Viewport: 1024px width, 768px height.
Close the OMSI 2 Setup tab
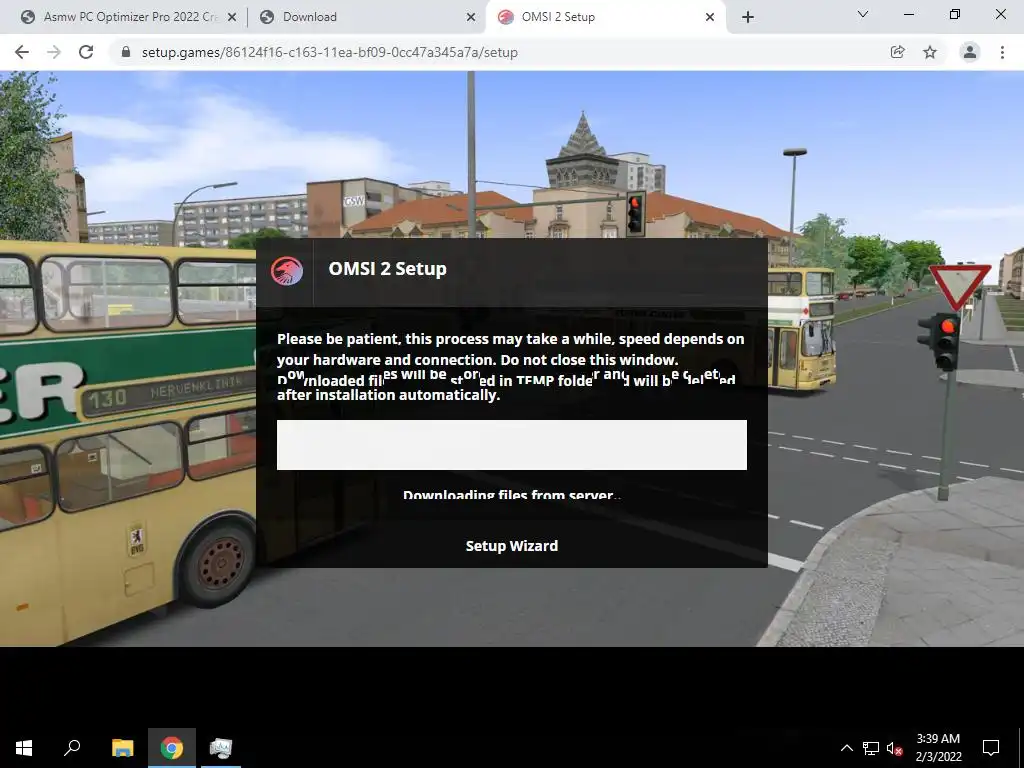click(x=710, y=18)
